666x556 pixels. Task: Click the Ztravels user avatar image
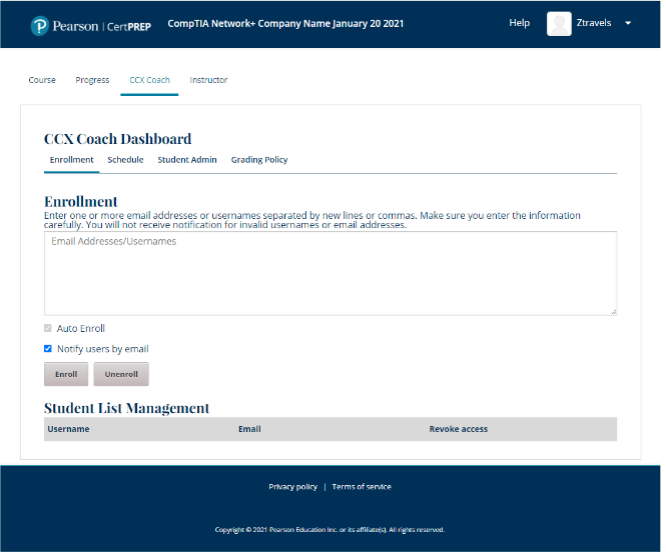559,24
